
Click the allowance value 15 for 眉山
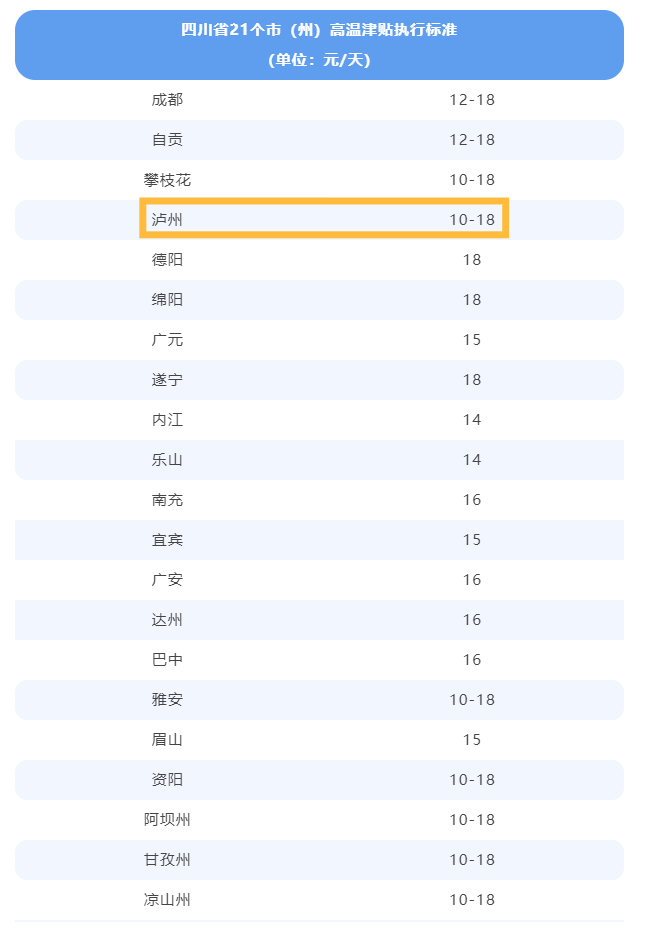coord(472,740)
